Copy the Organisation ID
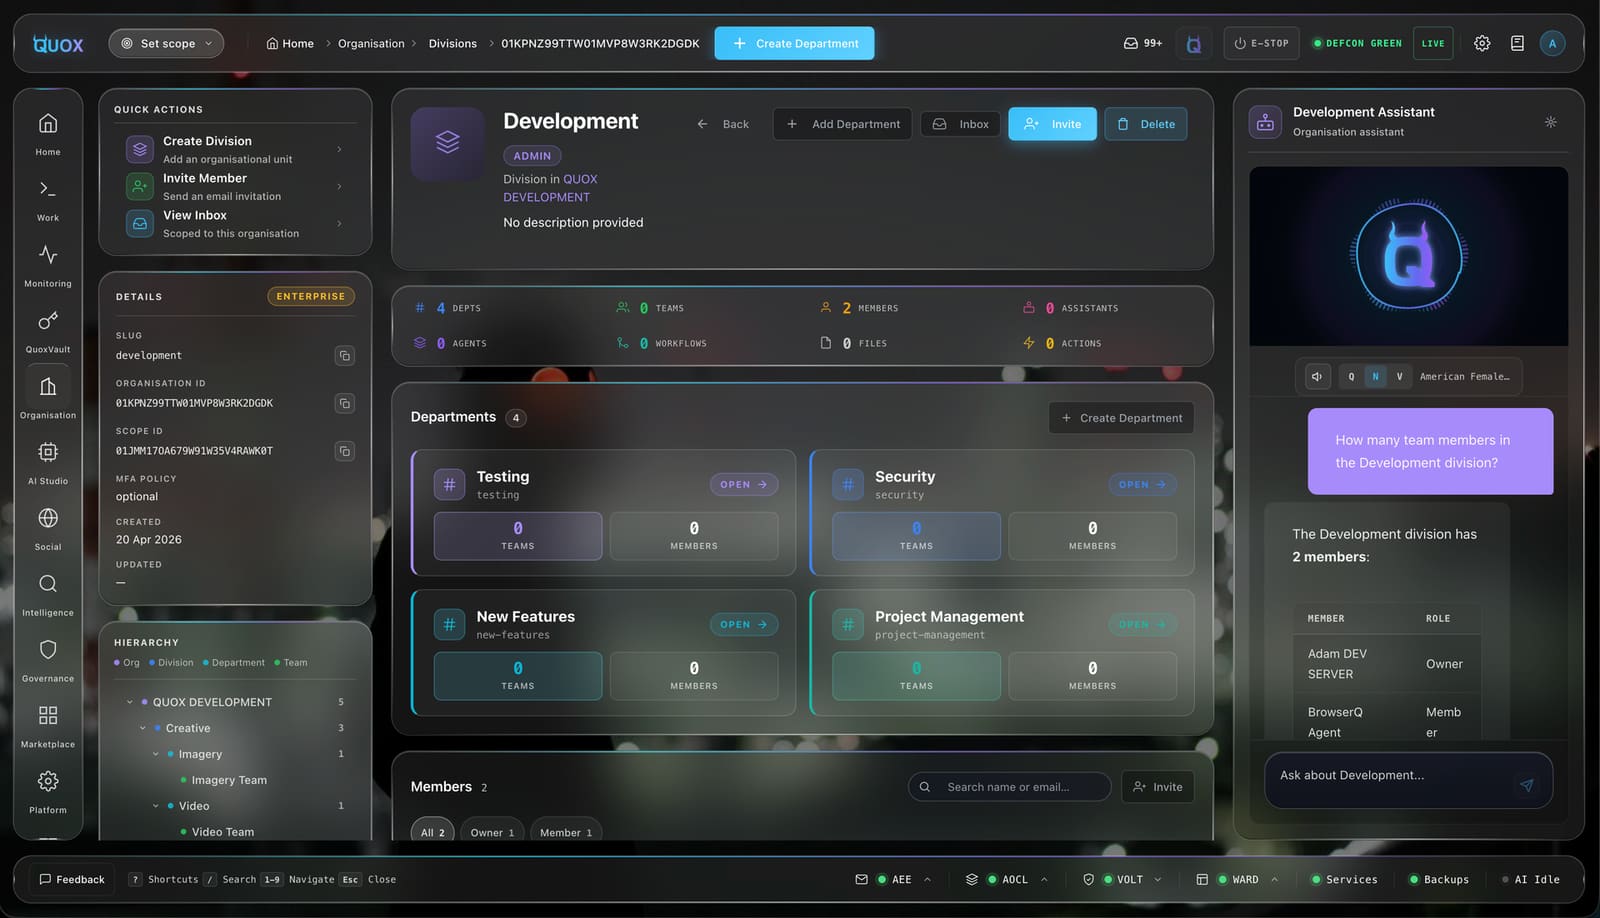The width and height of the screenshot is (1600, 918). click(345, 403)
